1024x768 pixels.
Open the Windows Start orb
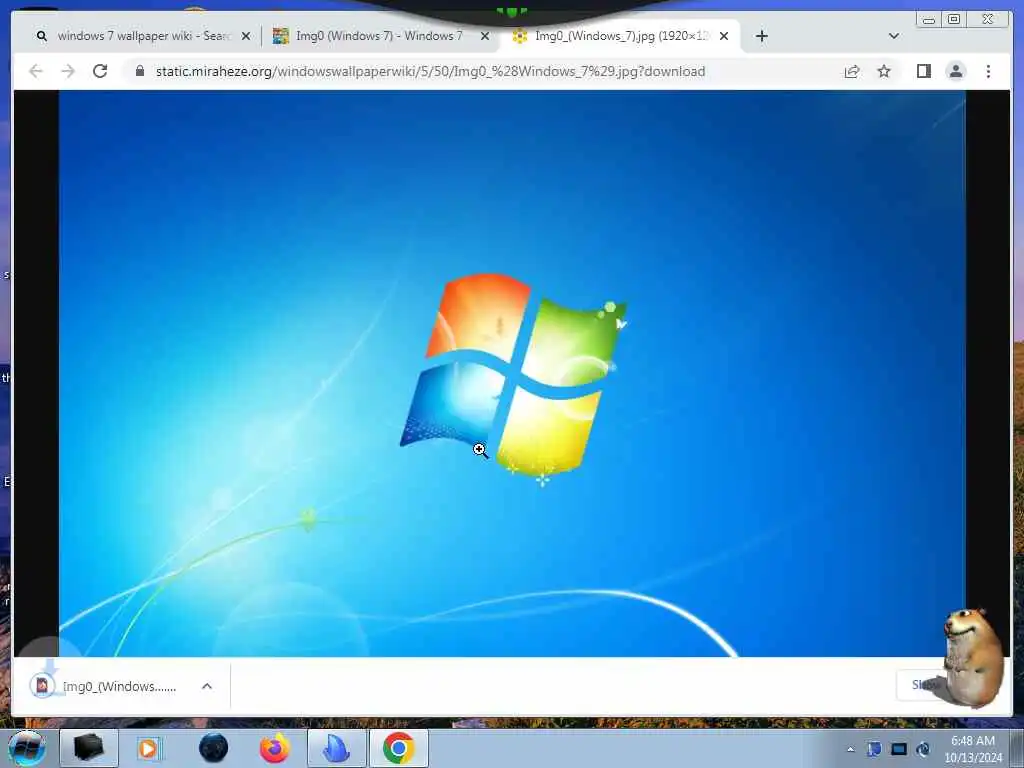click(27, 748)
